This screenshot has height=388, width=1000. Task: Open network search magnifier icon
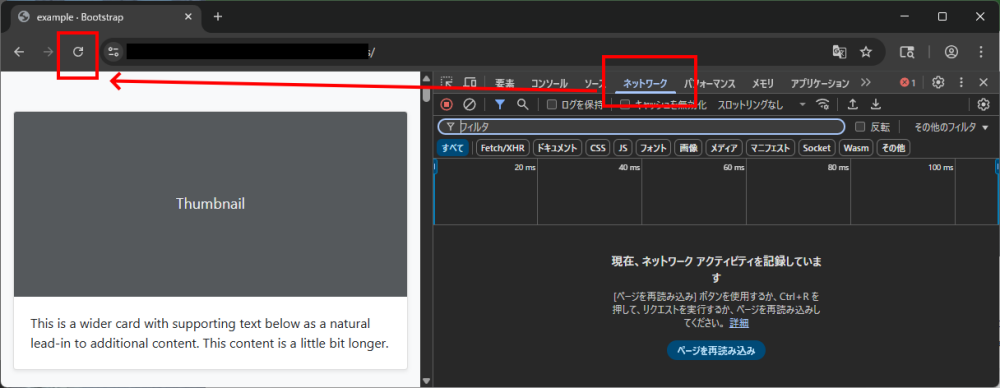click(x=522, y=104)
